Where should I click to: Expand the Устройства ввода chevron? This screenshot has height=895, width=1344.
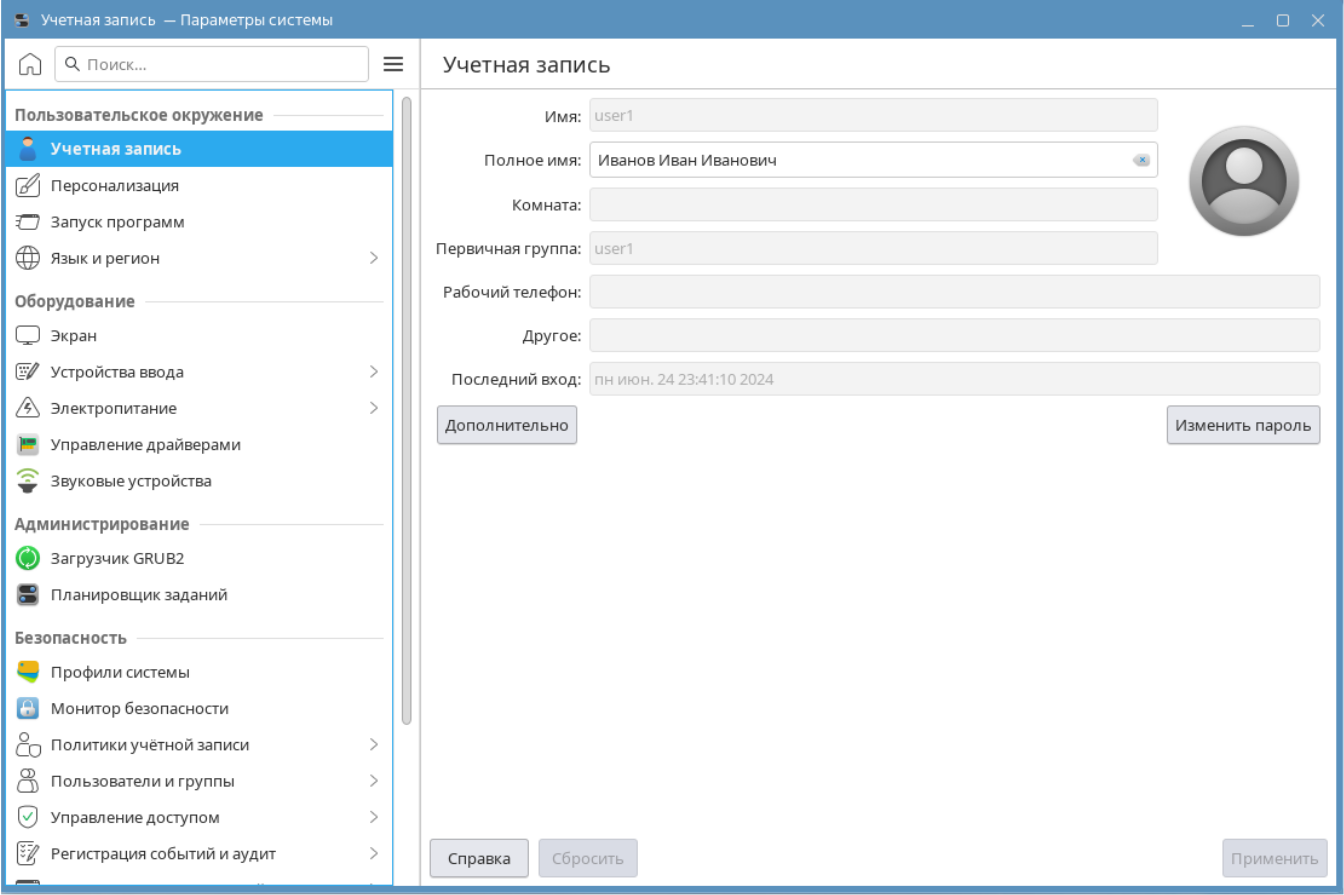pos(373,372)
